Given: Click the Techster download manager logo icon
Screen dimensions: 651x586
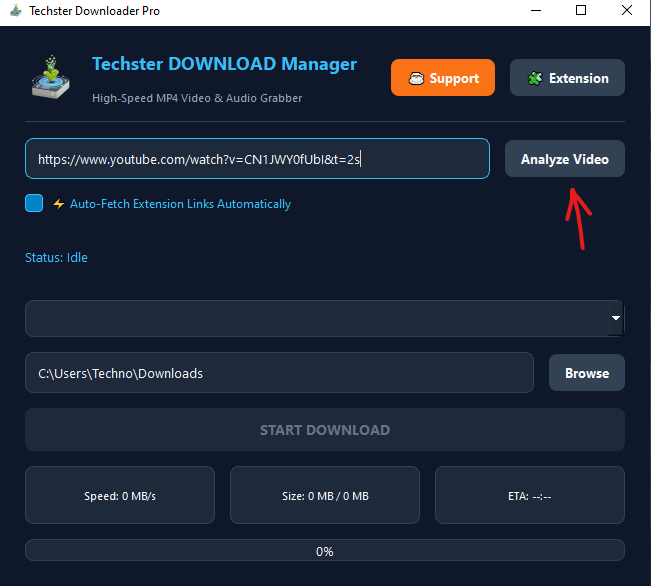Looking at the screenshot, I should tap(51, 77).
